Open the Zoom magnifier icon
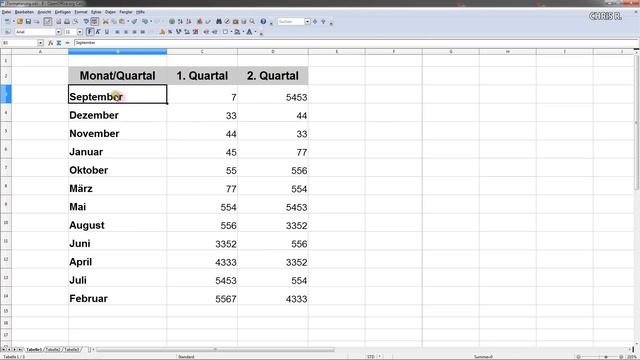The image size is (640, 360). tap(252, 21)
